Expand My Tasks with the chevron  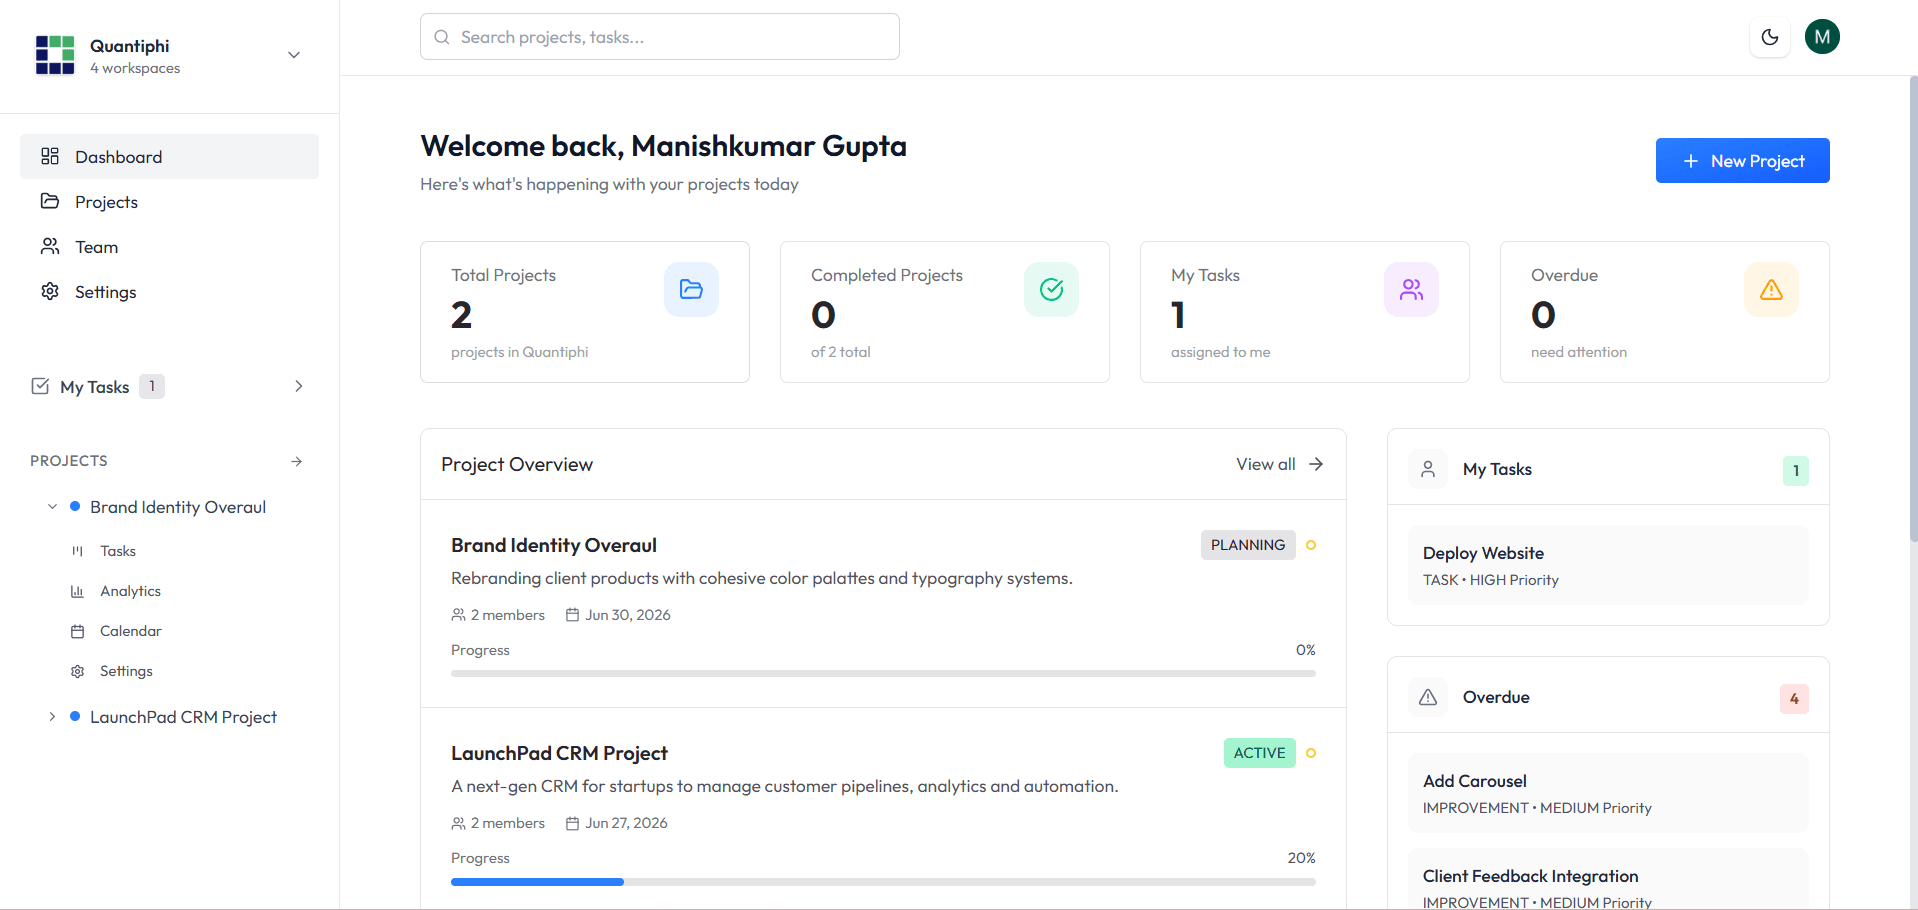click(x=298, y=386)
